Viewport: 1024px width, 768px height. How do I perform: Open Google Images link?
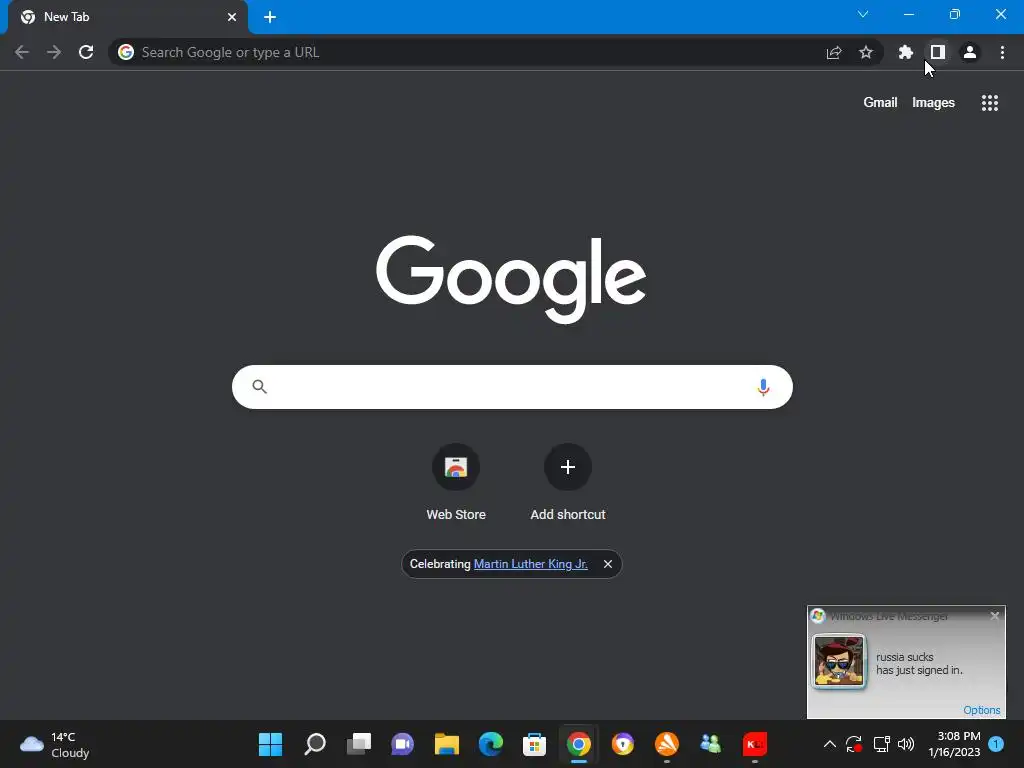pyautogui.click(x=933, y=103)
